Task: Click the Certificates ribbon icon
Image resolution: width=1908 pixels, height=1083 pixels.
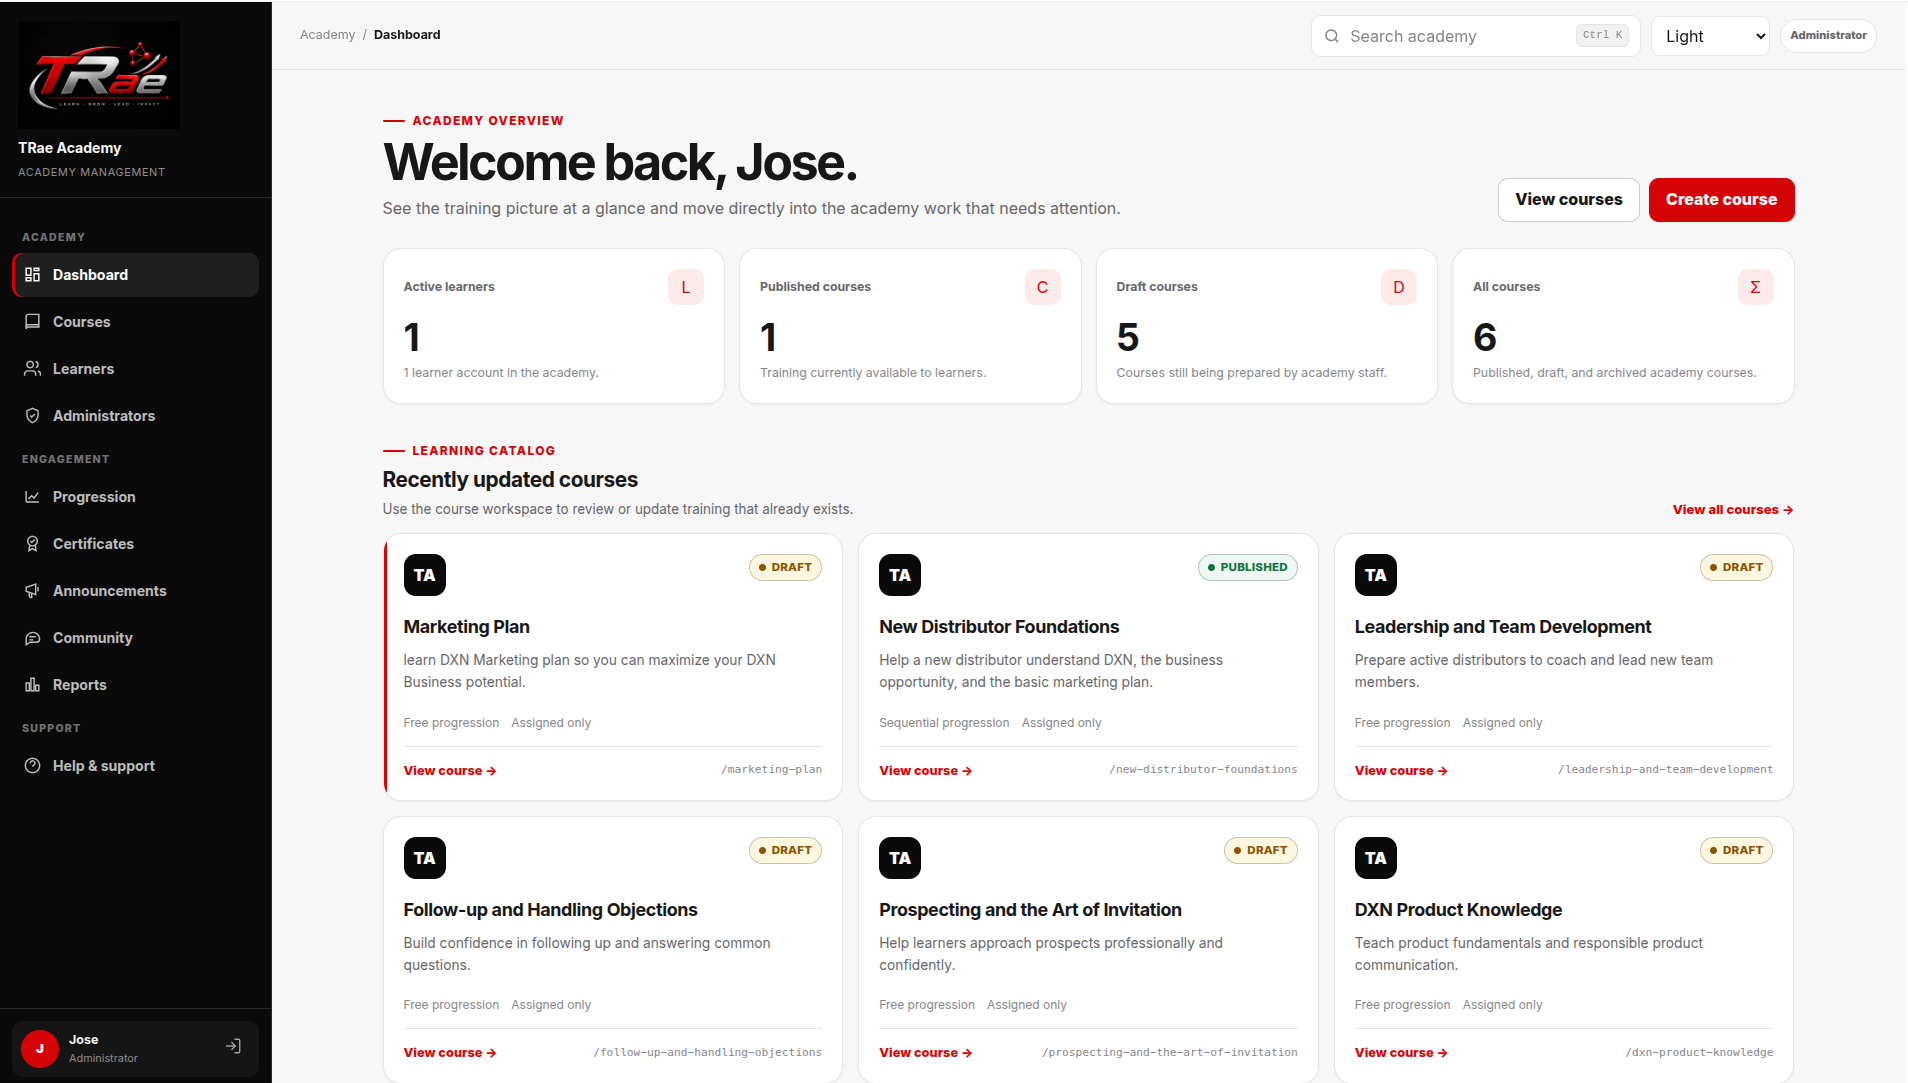Action: point(32,544)
